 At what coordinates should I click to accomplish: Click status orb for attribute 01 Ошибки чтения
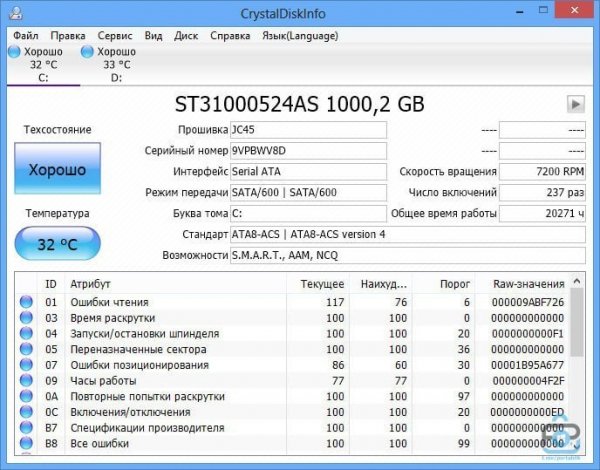[x=26, y=302]
